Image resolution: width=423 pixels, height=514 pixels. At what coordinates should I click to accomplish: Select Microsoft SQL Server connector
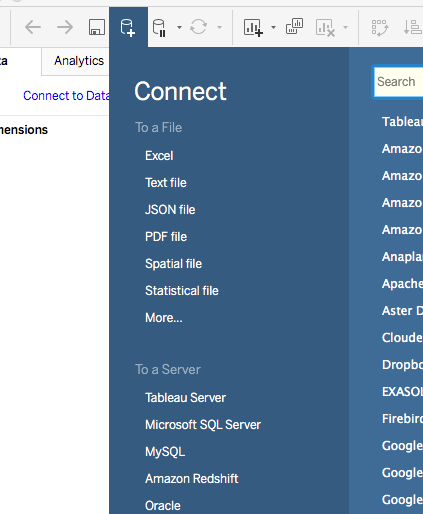203,425
